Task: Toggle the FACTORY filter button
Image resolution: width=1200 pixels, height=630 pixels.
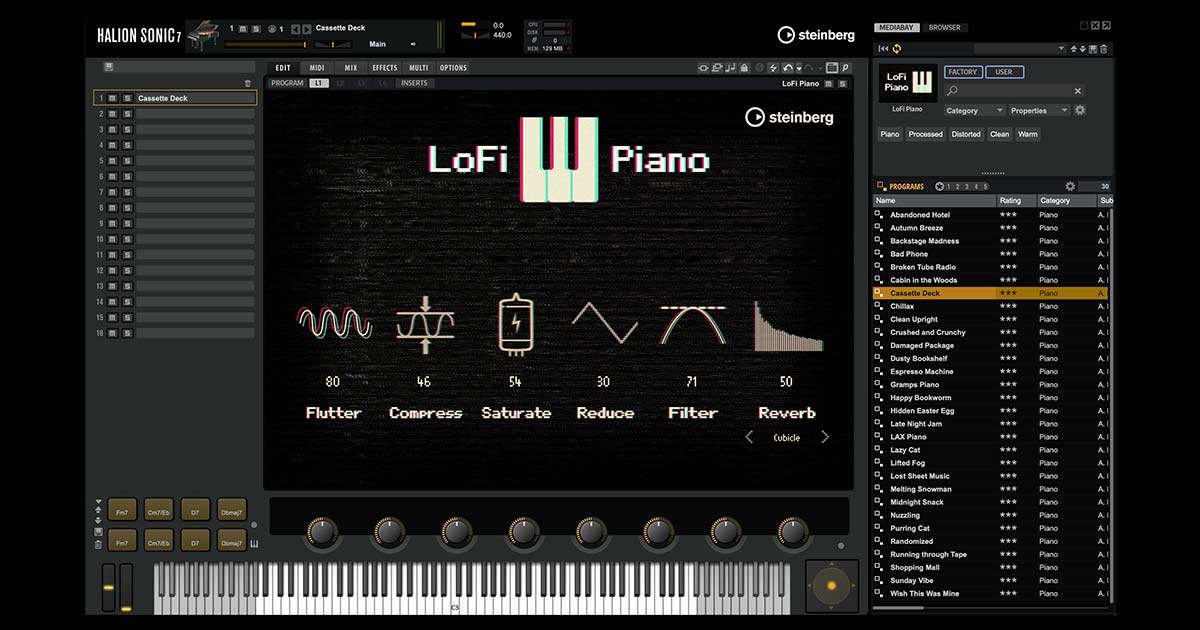Action: (962, 72)
